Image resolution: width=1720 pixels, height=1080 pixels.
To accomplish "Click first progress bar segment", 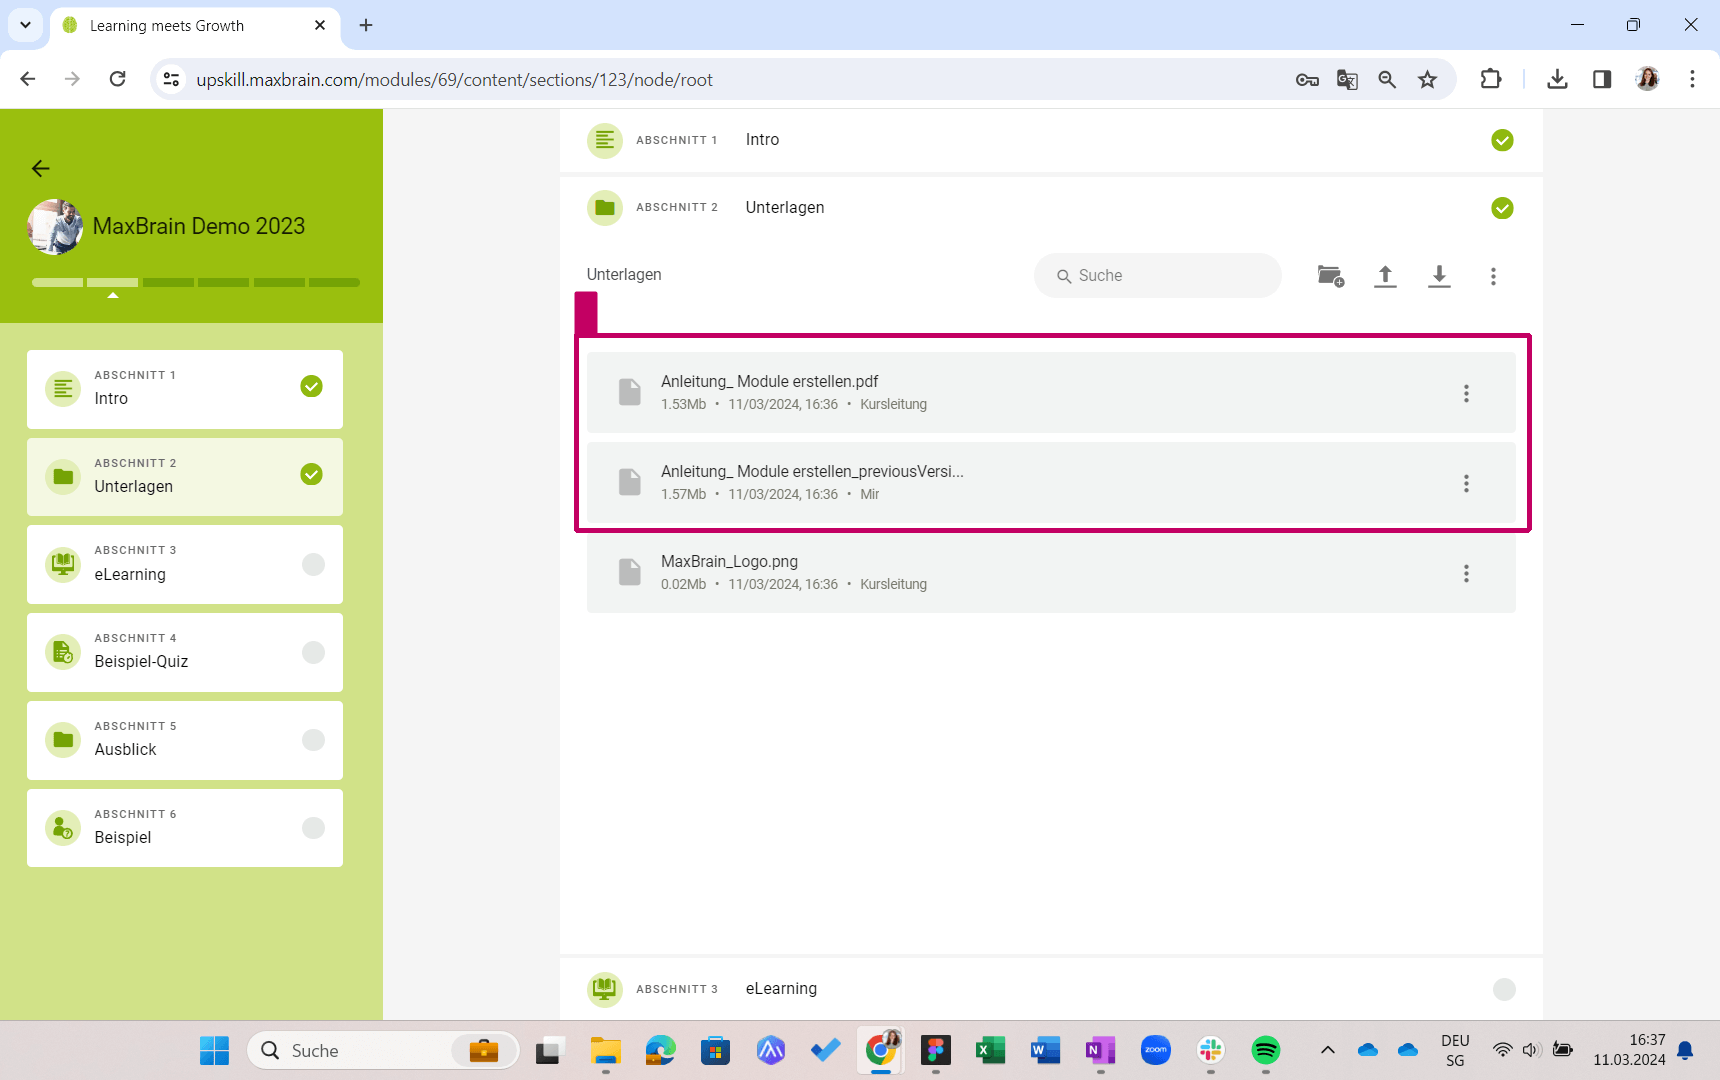I will pos(57,283).
